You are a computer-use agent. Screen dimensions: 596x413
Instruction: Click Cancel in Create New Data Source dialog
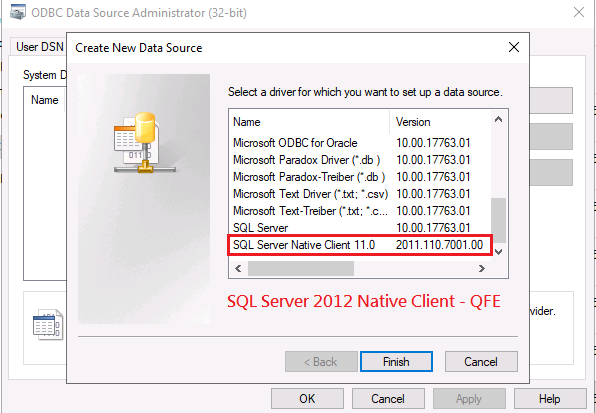pos(481,361)
